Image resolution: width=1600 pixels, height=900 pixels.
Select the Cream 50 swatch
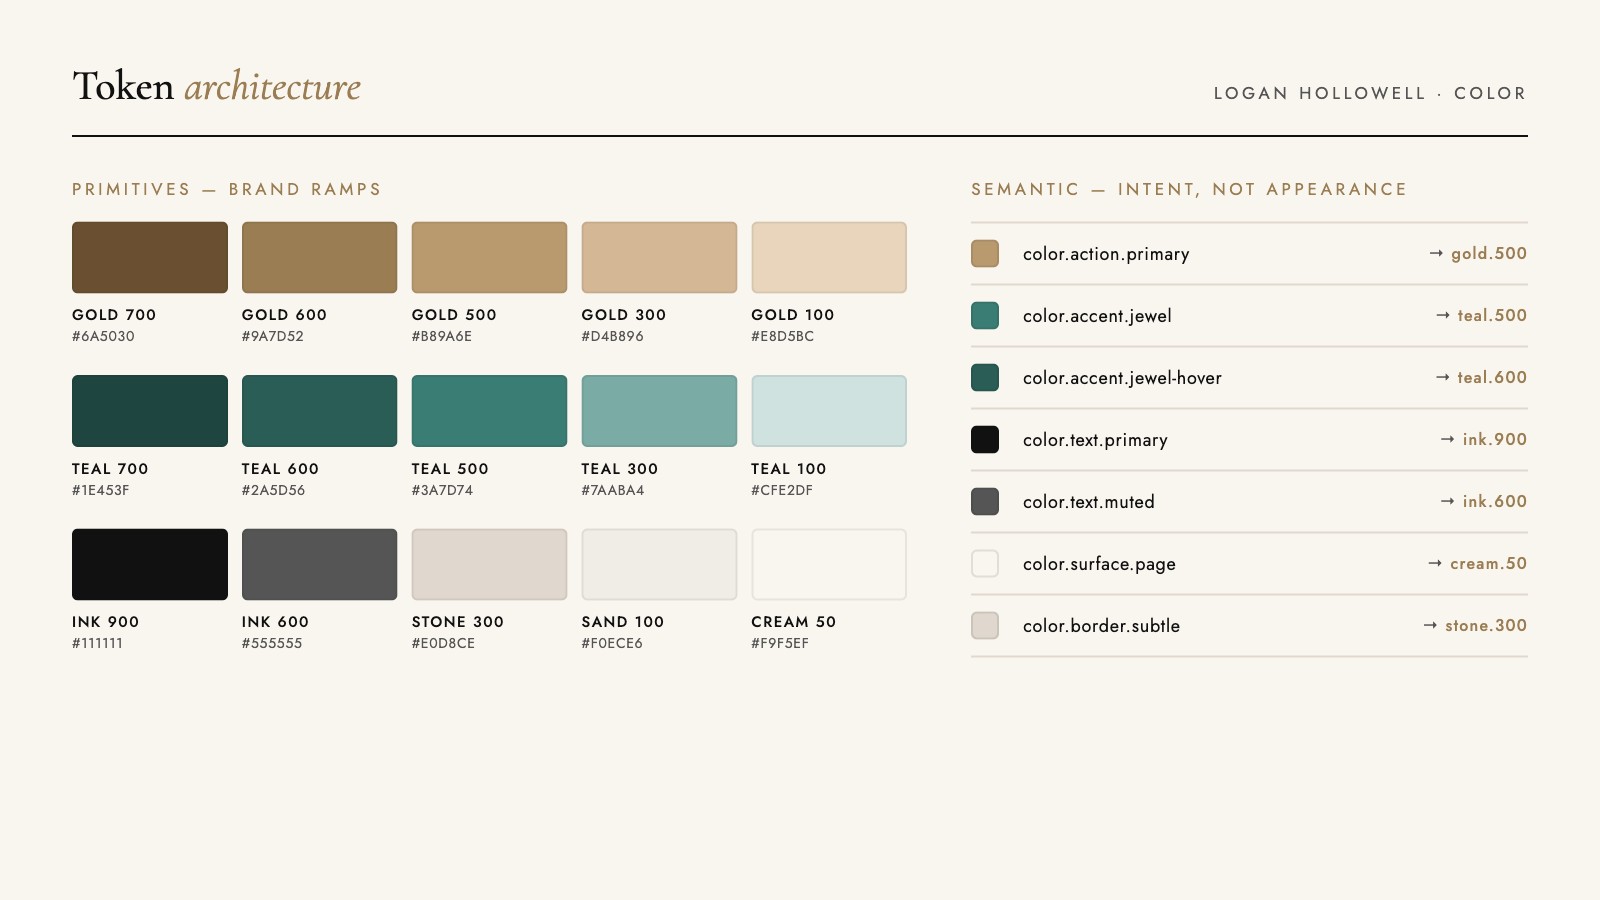pos(829,565)
